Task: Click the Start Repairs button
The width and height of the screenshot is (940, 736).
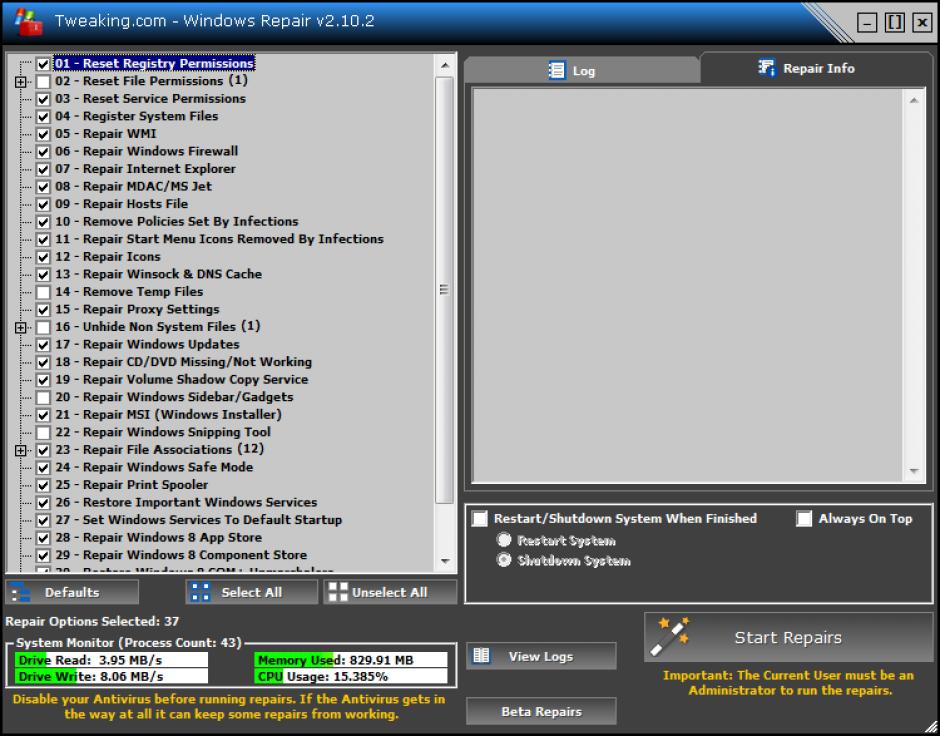Action: [x=788, y=637]
